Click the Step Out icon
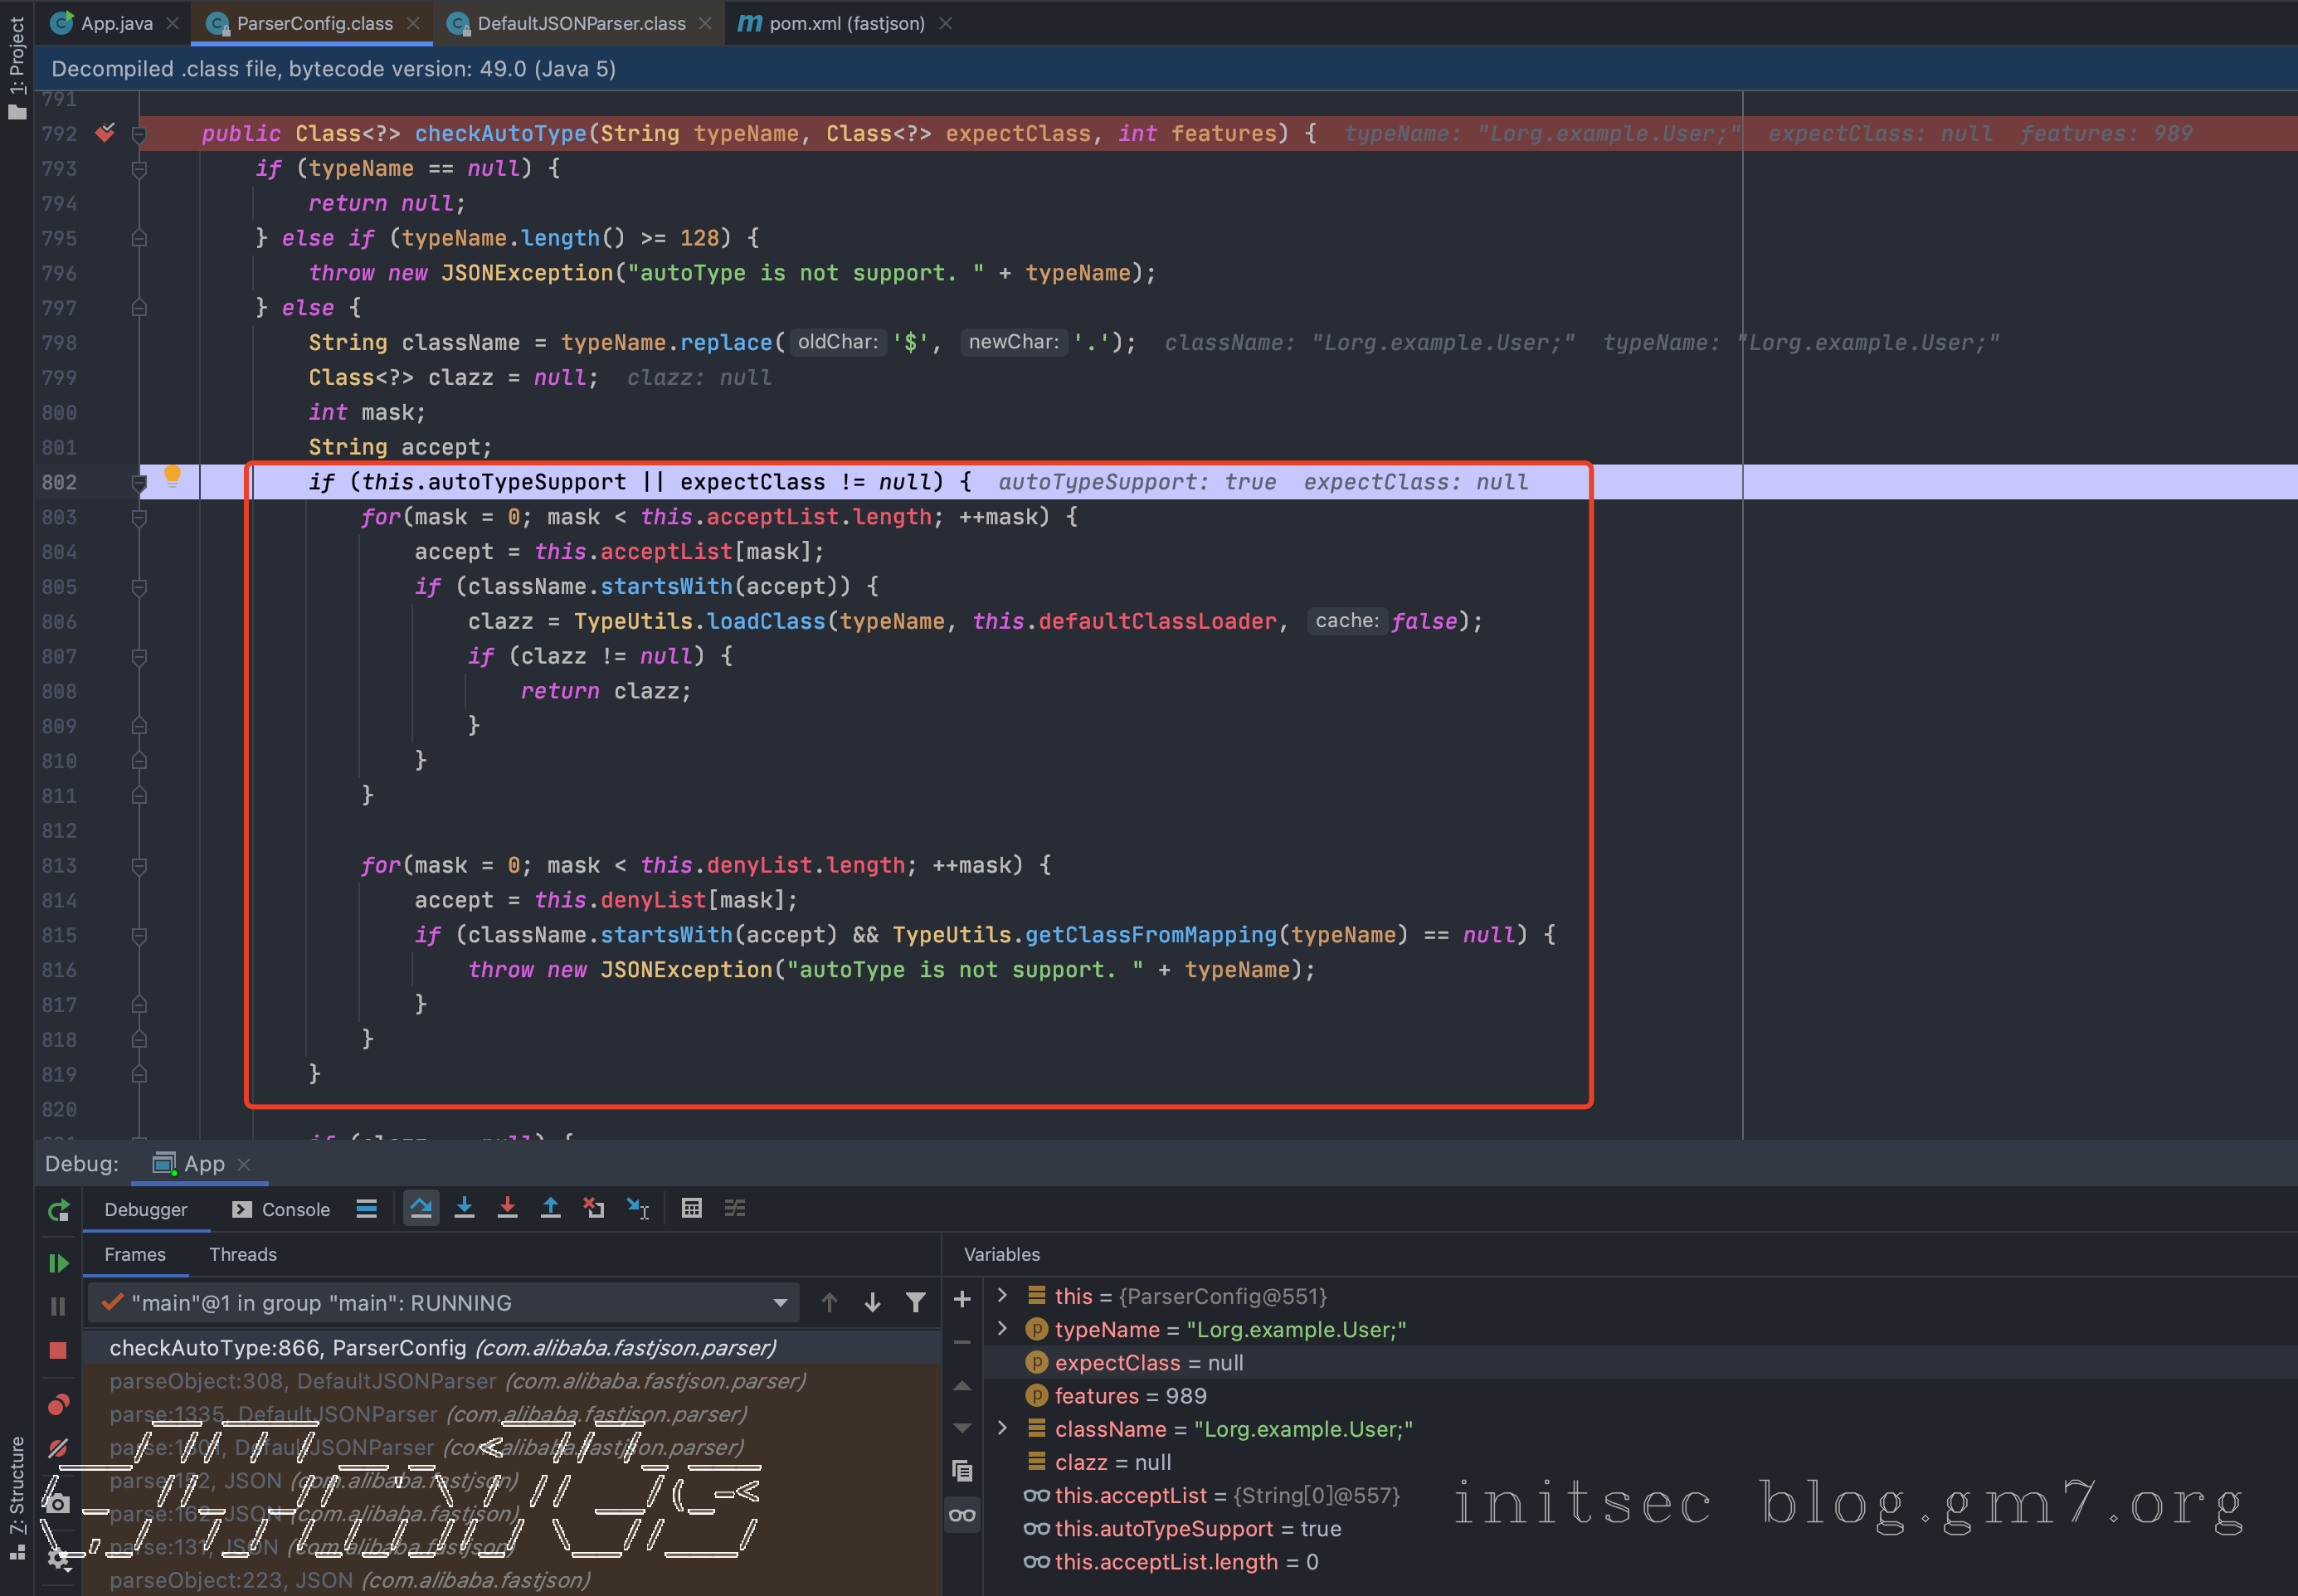This screenshot has height=1596, width=2298. click(550, 1208)
